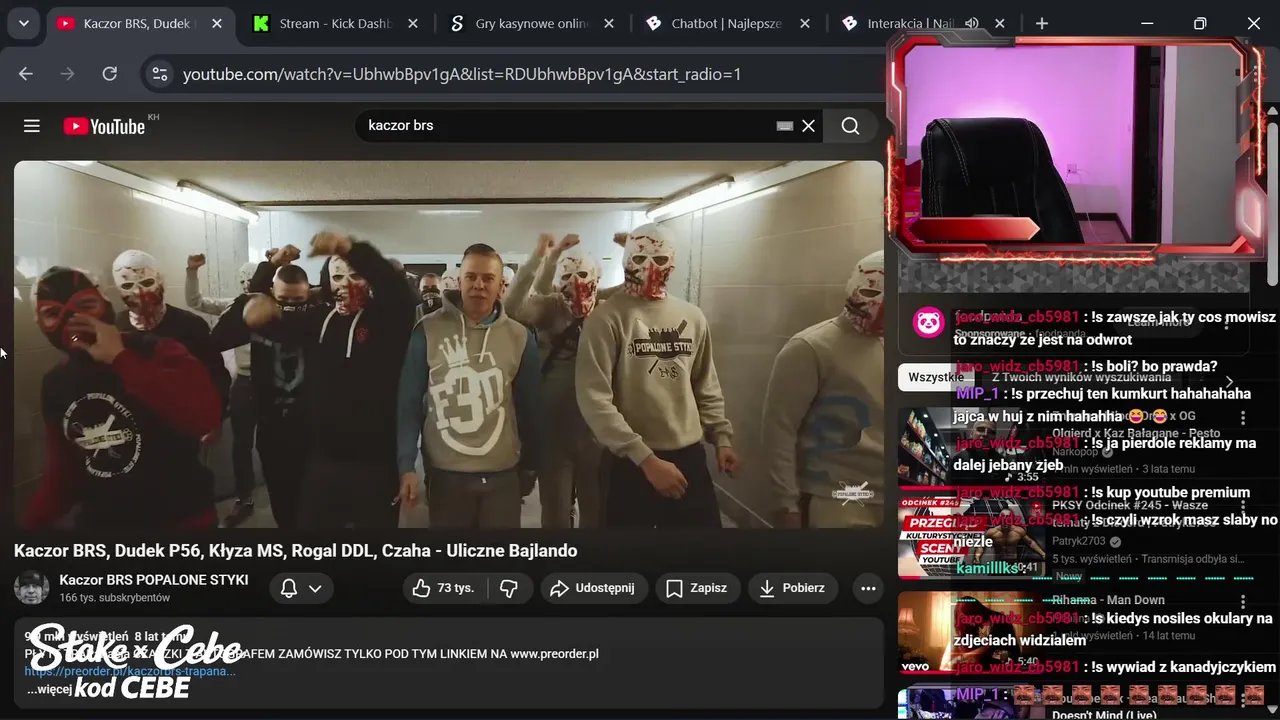The height and width of the screenshot is (720, 1280).
Task: Open PKSY Odcinek #245 video thumbnail
Action: 971,538
